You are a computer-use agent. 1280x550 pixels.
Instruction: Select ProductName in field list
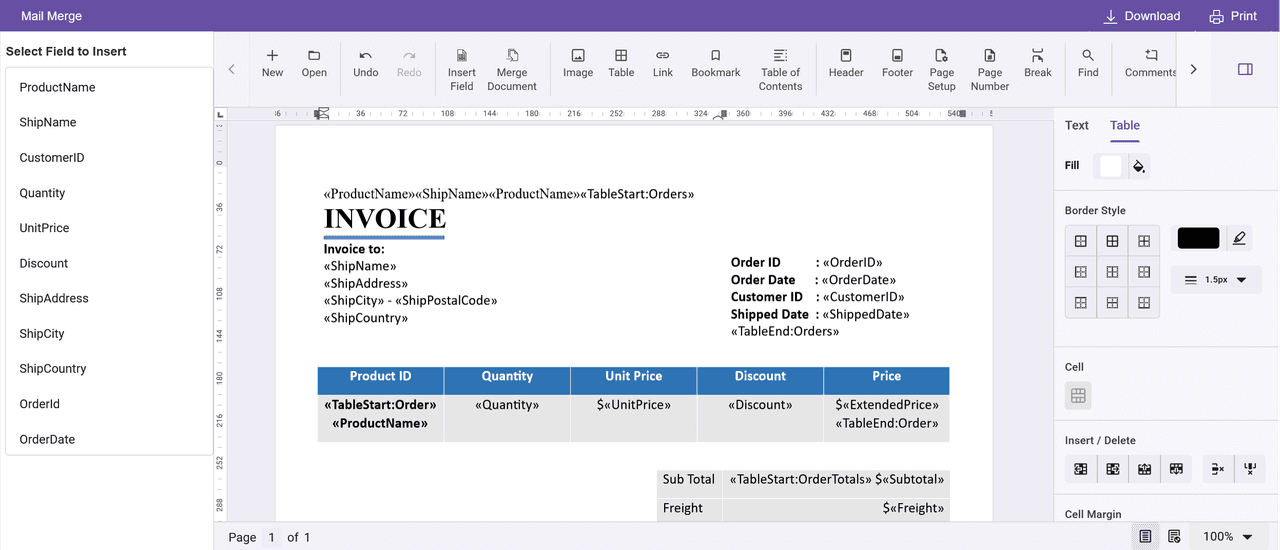[109, 87]
